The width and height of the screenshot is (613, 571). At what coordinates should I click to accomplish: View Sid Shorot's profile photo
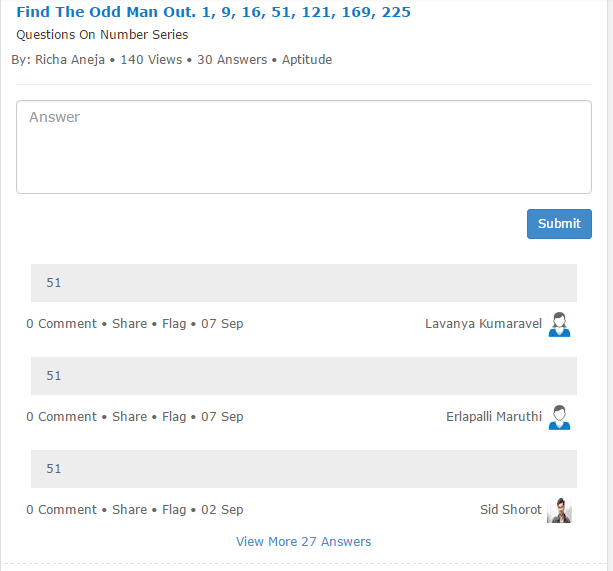(559, 510)
